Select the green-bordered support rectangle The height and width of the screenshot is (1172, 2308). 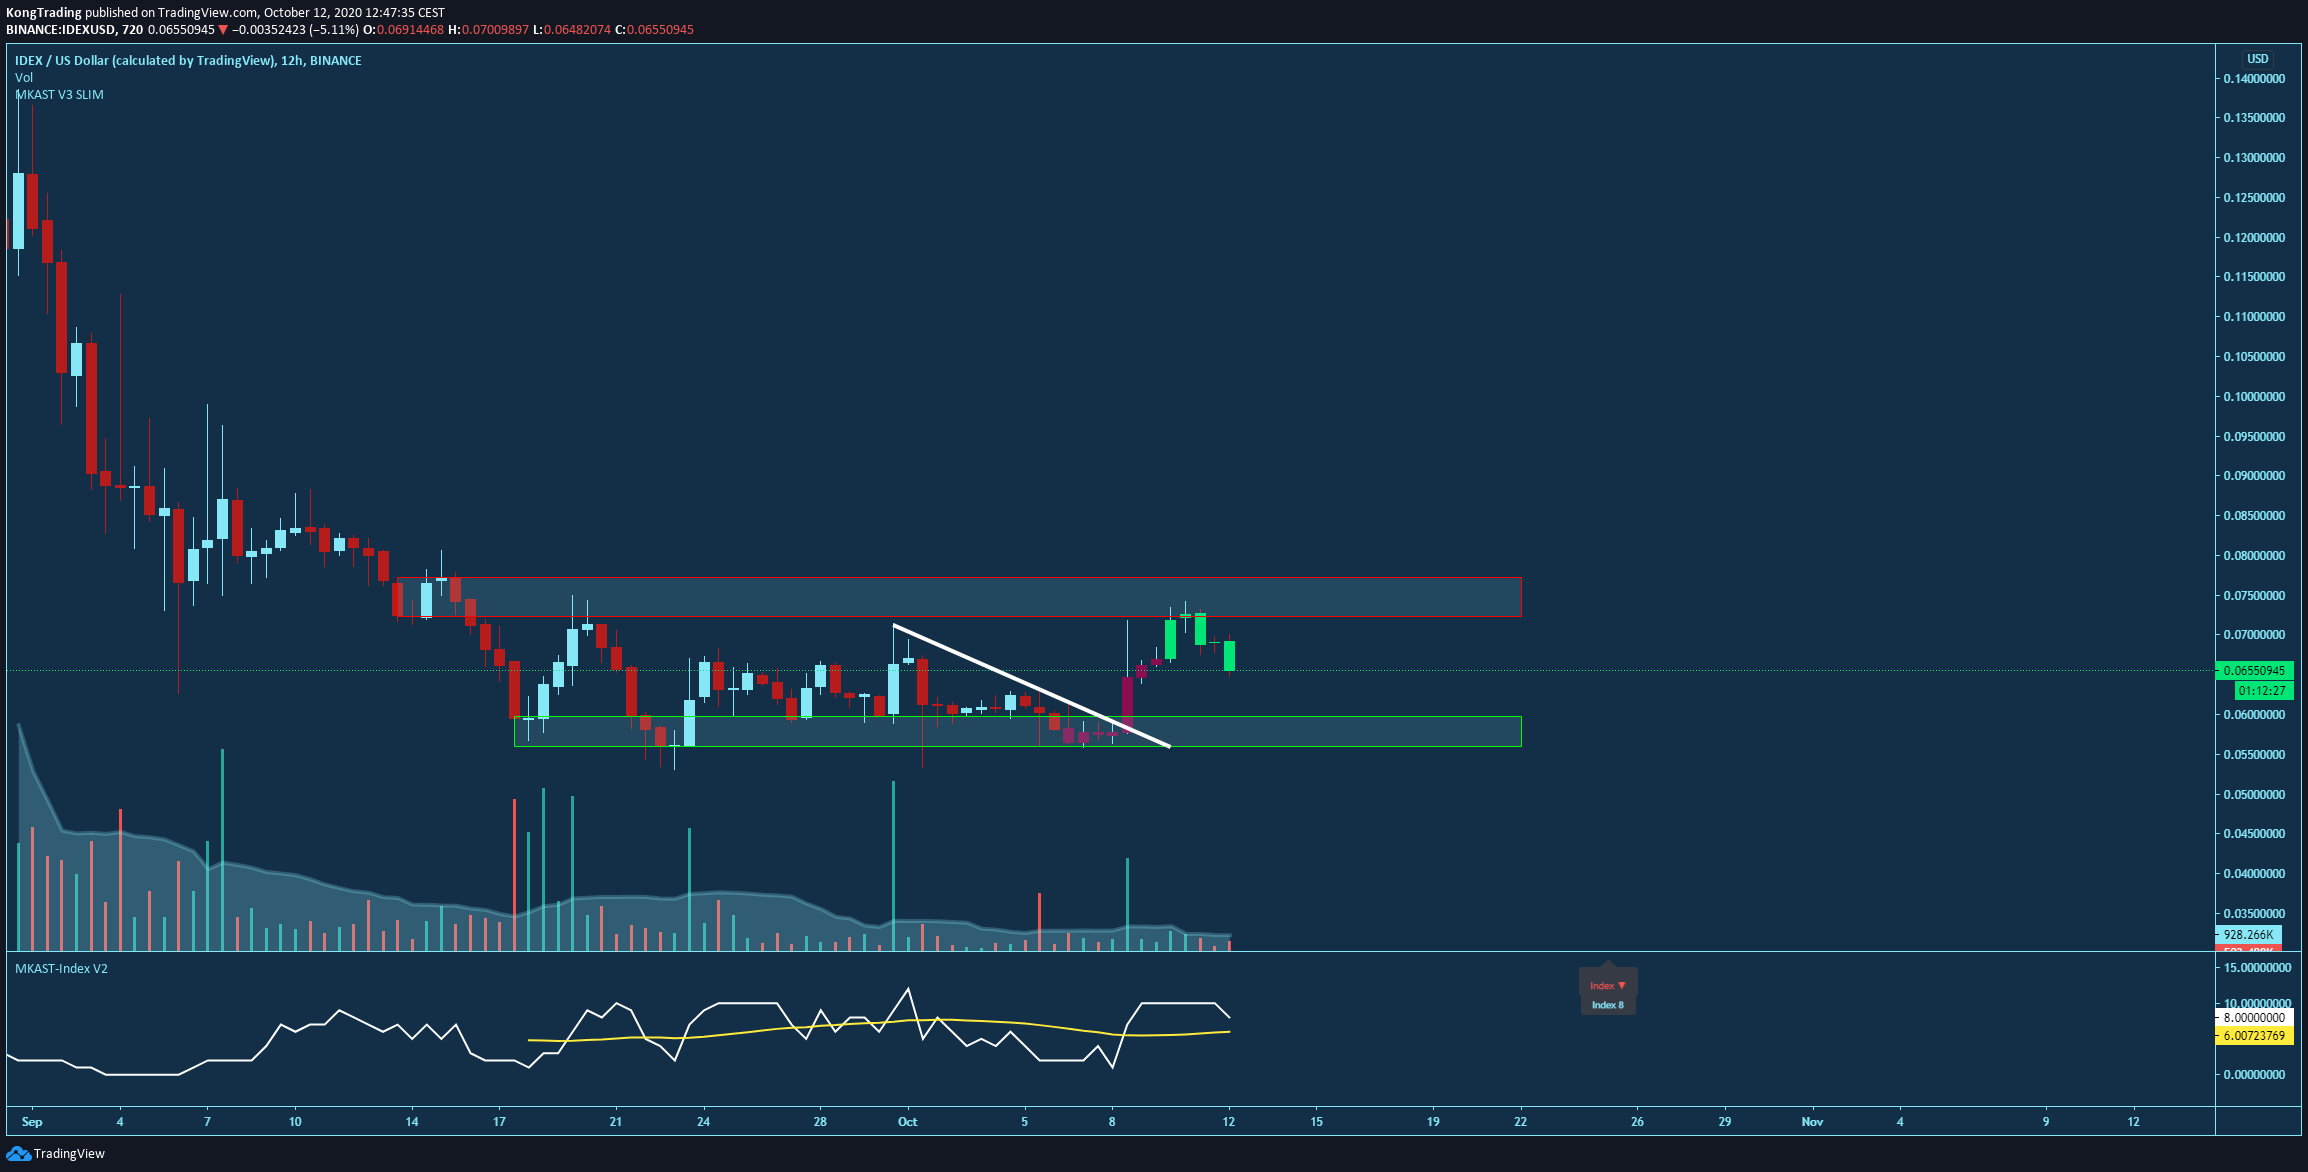pos(1017,732)
